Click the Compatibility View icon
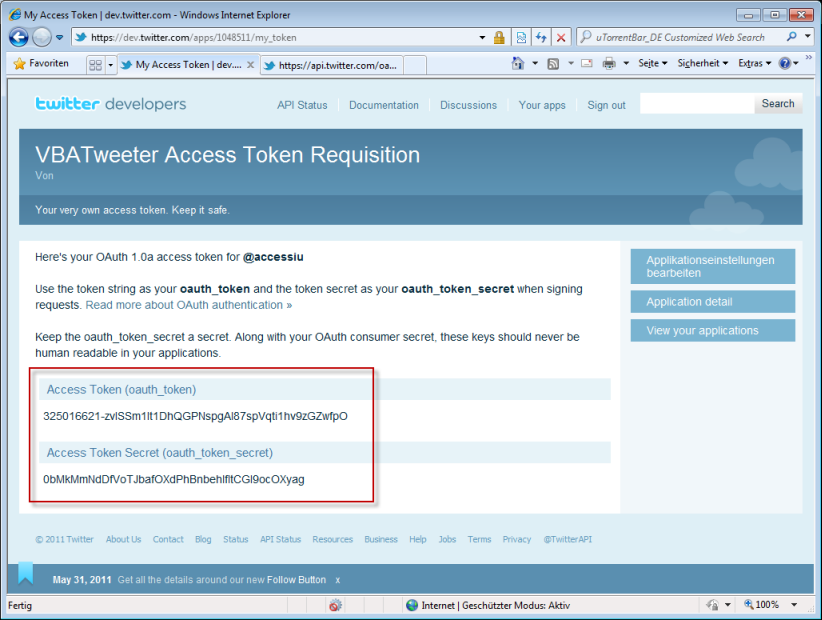Image resolution: width=822 pixels, height=620 pixels. coord(522,37)
